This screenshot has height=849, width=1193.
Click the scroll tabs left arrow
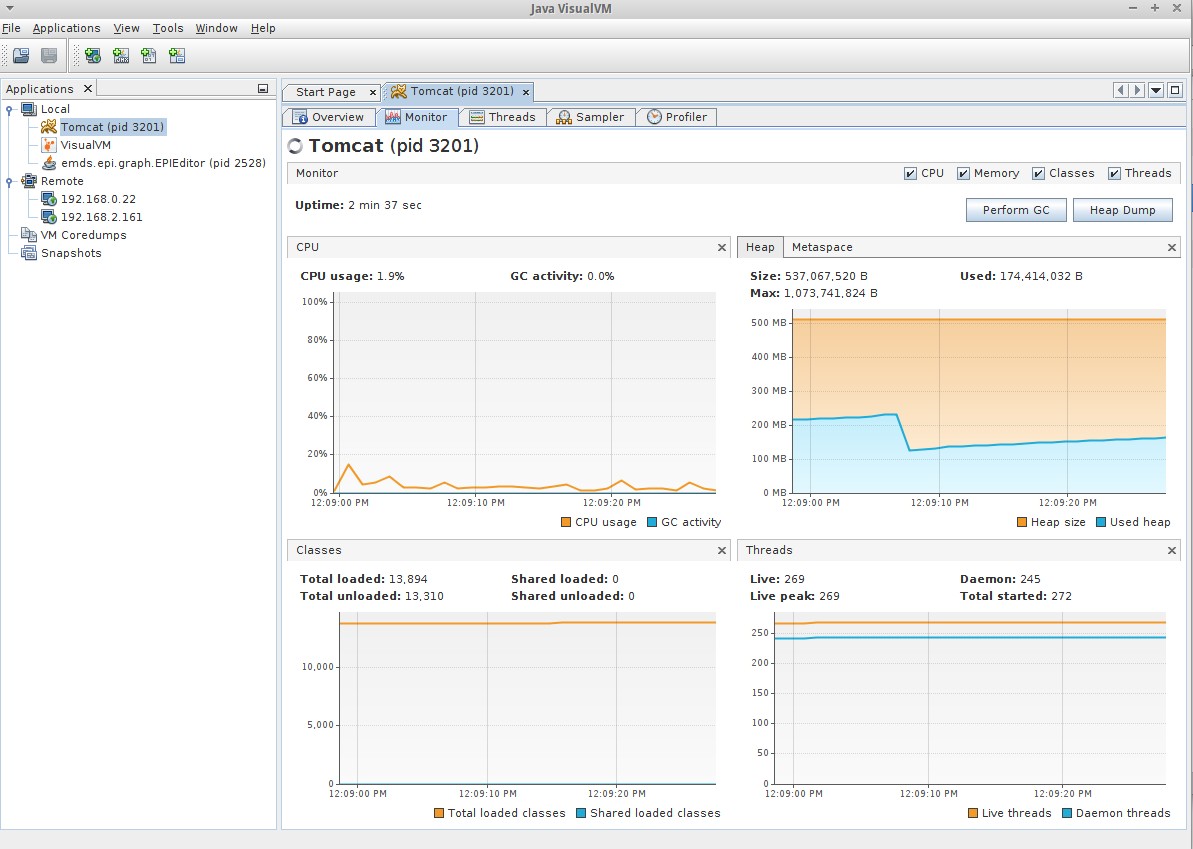(x=1121, y=90)
